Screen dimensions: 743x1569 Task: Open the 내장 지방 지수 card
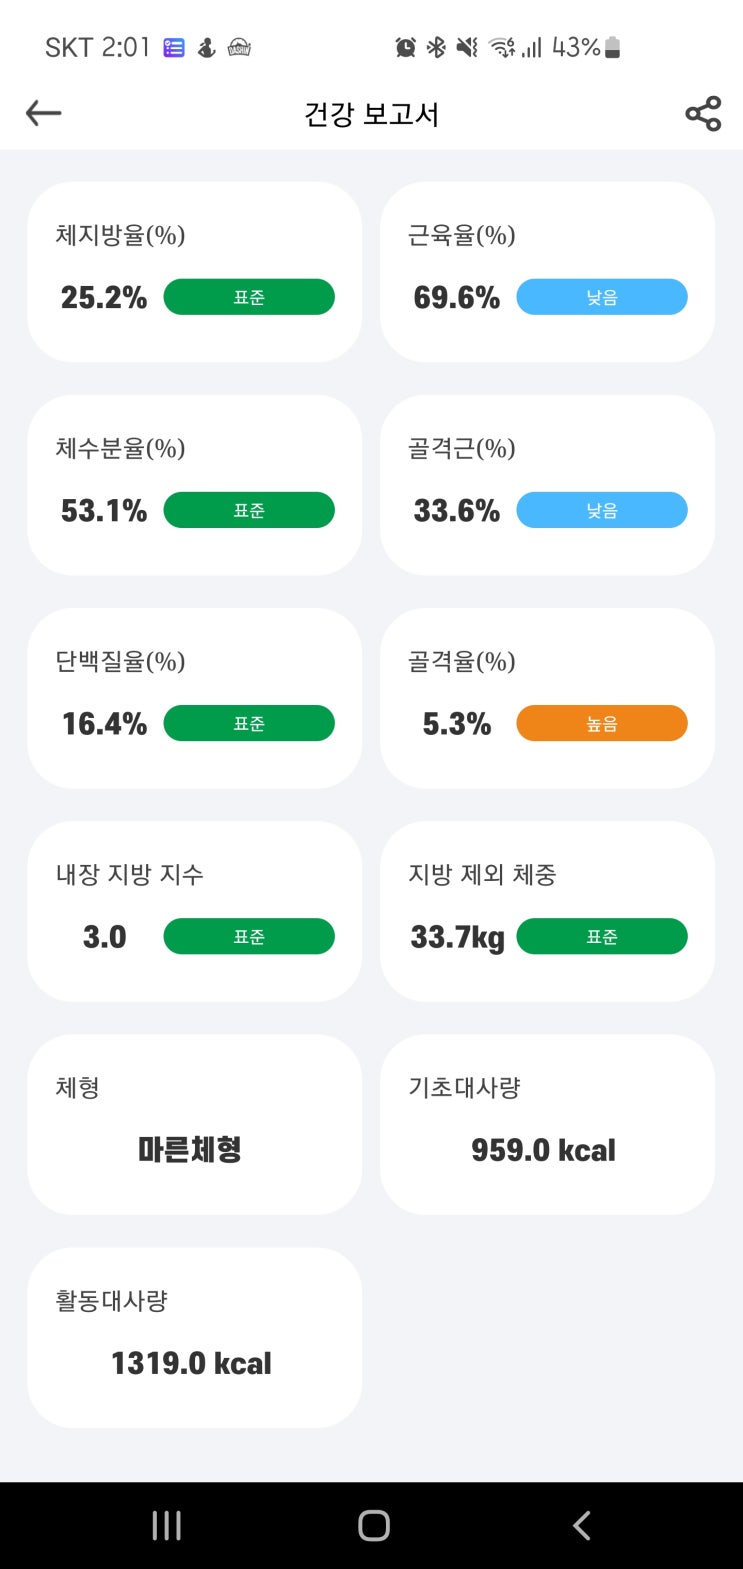(194, 910)
